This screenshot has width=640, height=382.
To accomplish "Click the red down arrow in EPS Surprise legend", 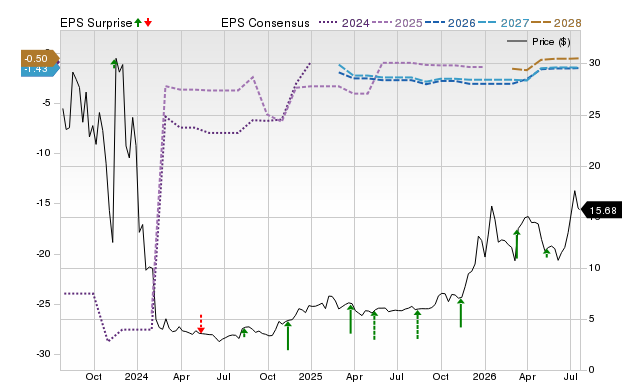I will (x=148, y=22).
